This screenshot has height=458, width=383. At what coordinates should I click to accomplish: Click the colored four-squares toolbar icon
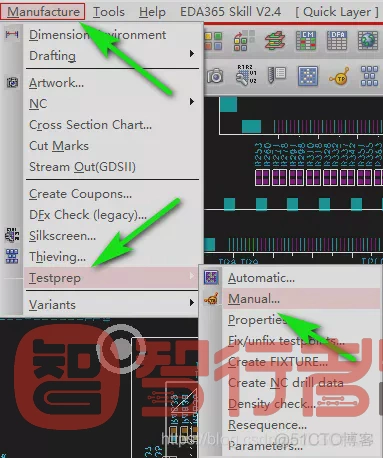tap(213, 41)
